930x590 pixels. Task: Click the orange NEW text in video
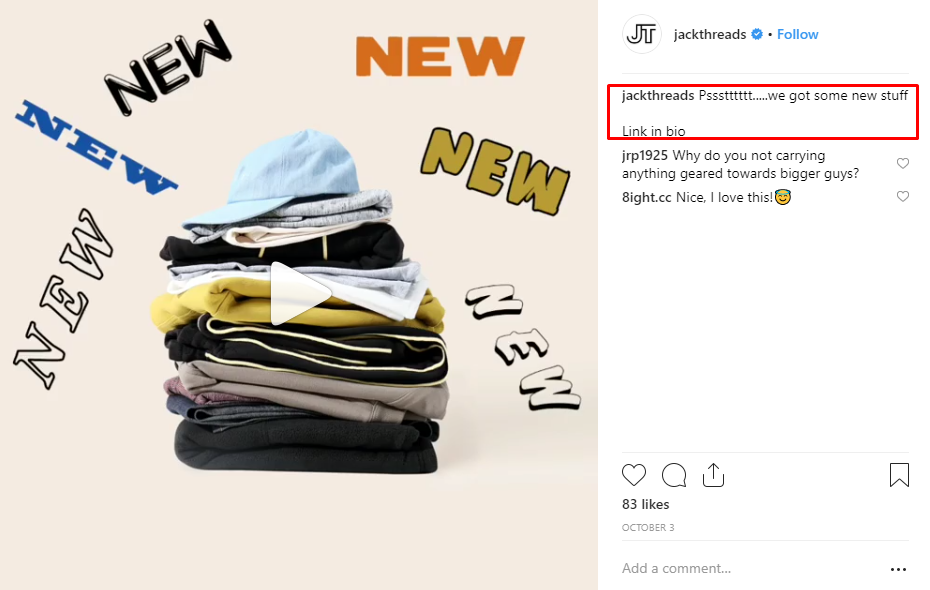click(439, 56)
